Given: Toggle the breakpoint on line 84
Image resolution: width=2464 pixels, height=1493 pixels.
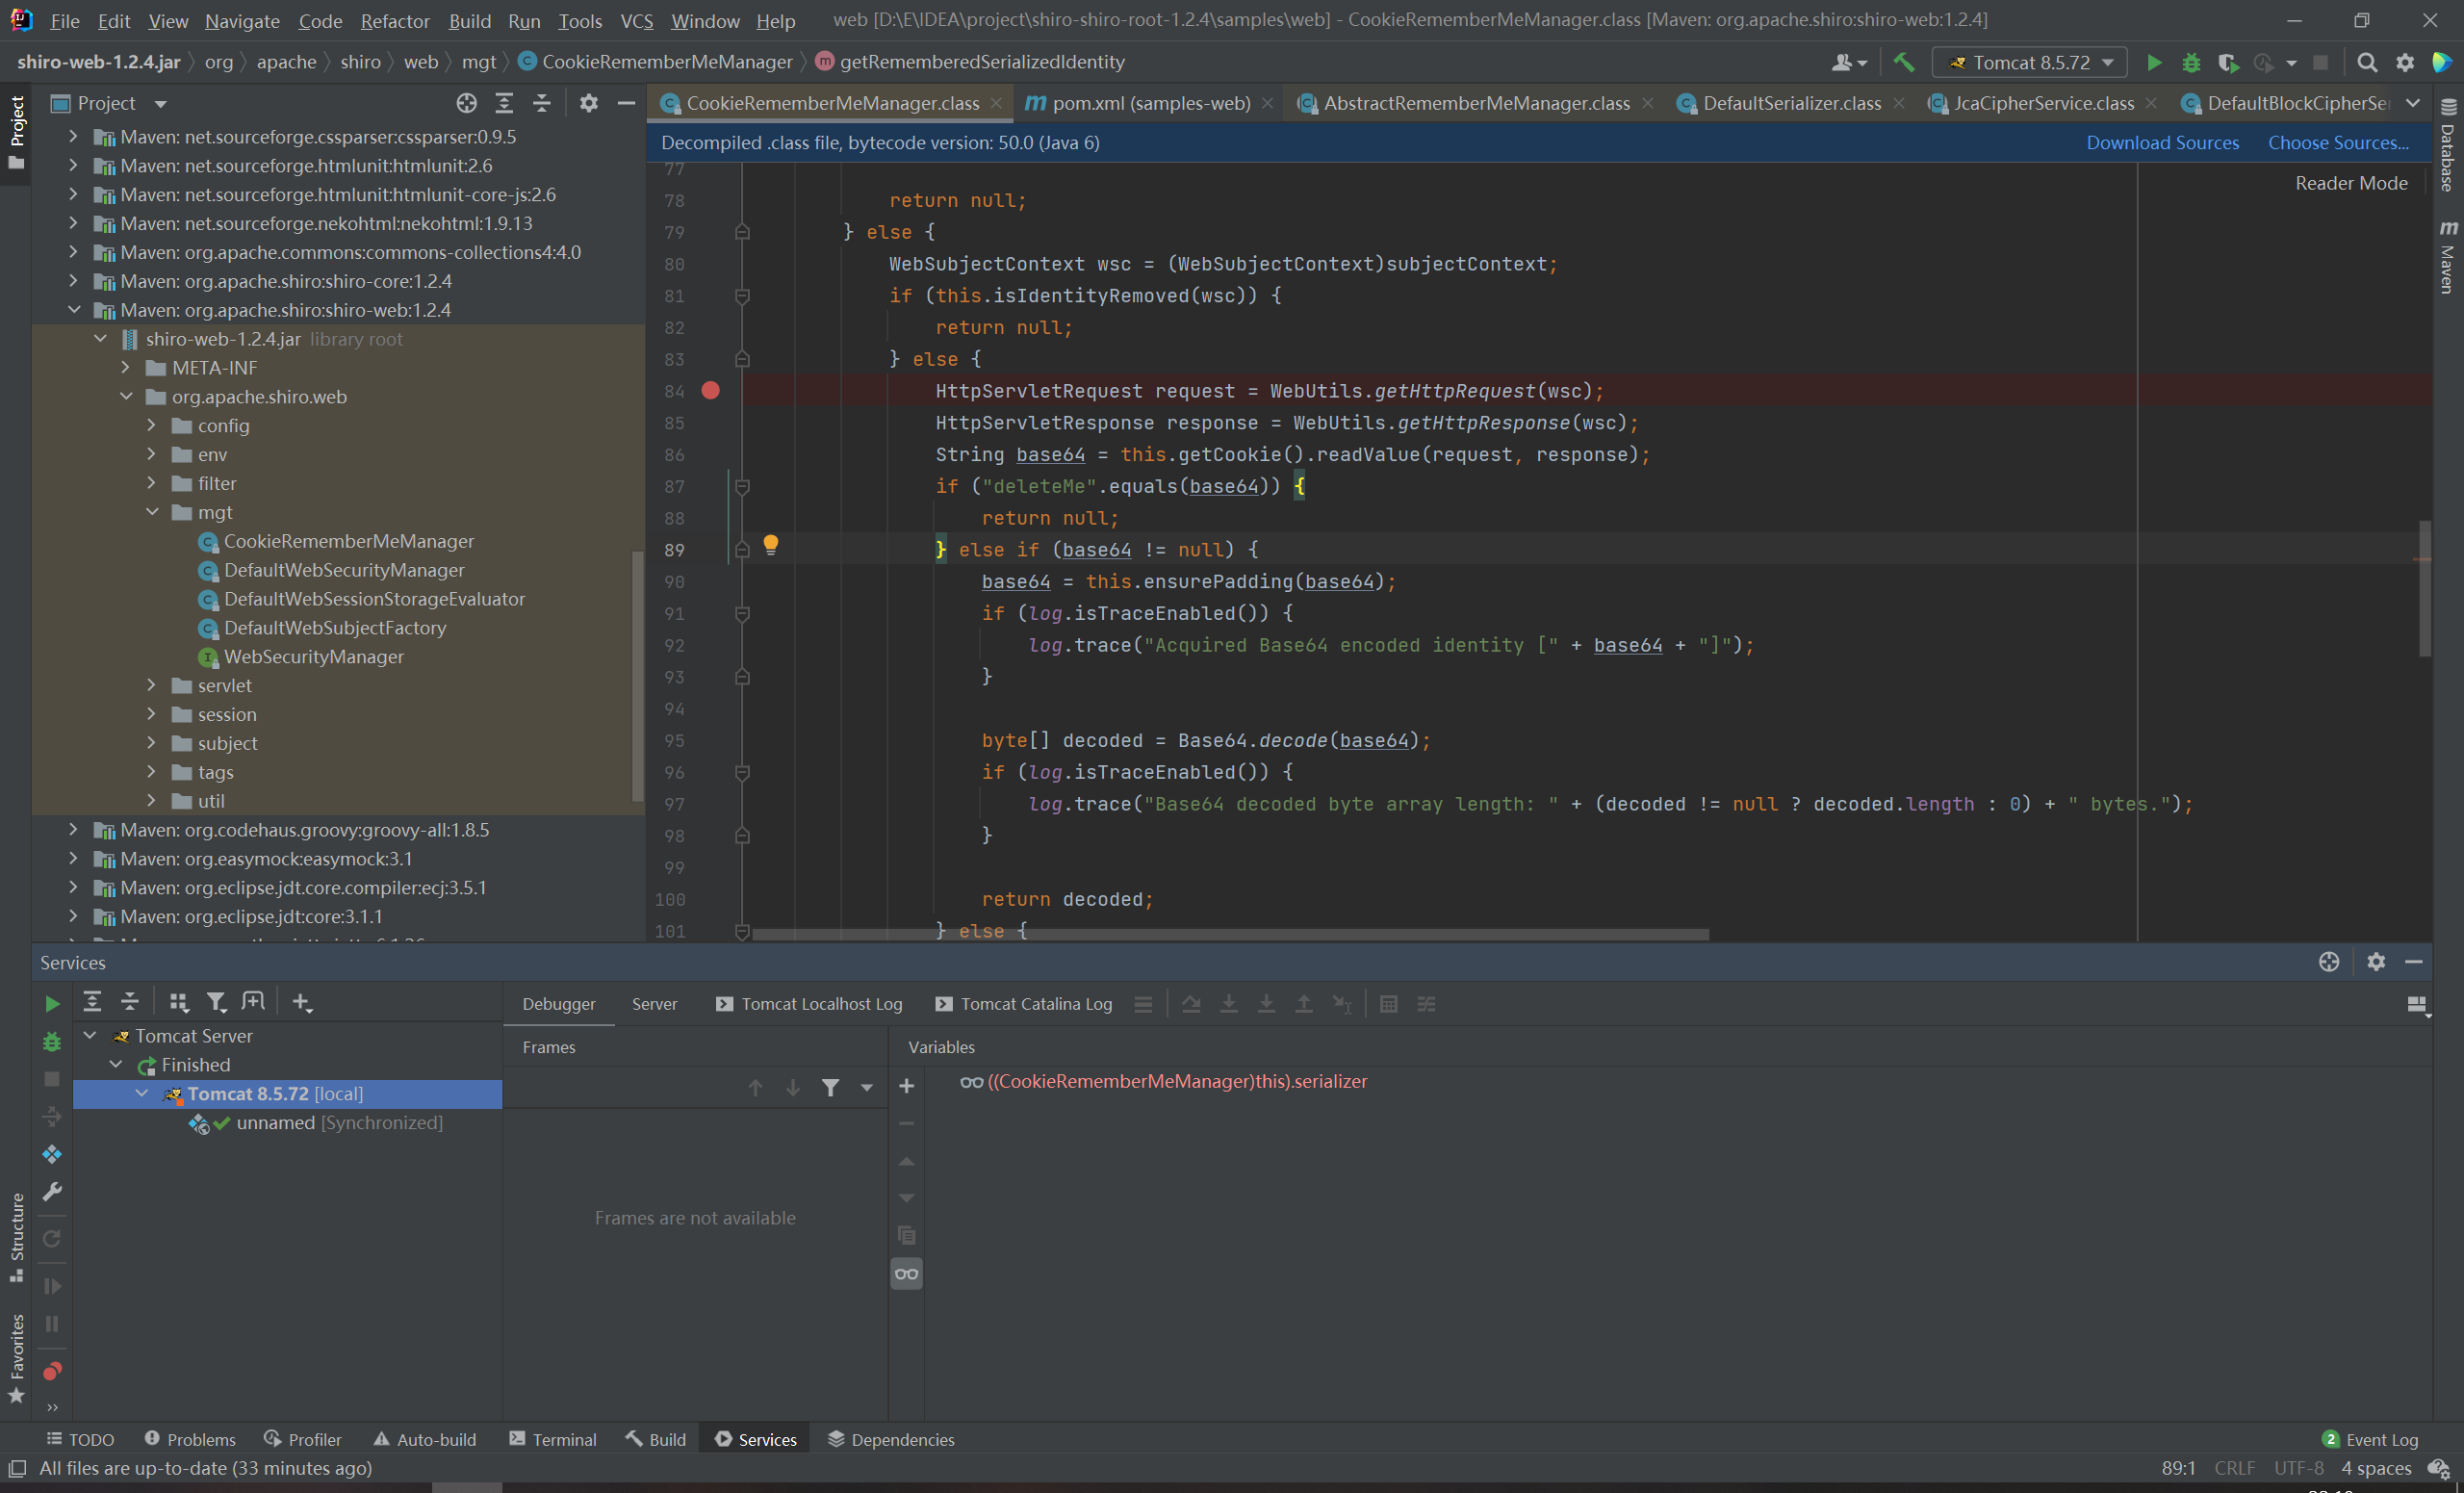Looking at the screenshot, I should tap(710, 391).
